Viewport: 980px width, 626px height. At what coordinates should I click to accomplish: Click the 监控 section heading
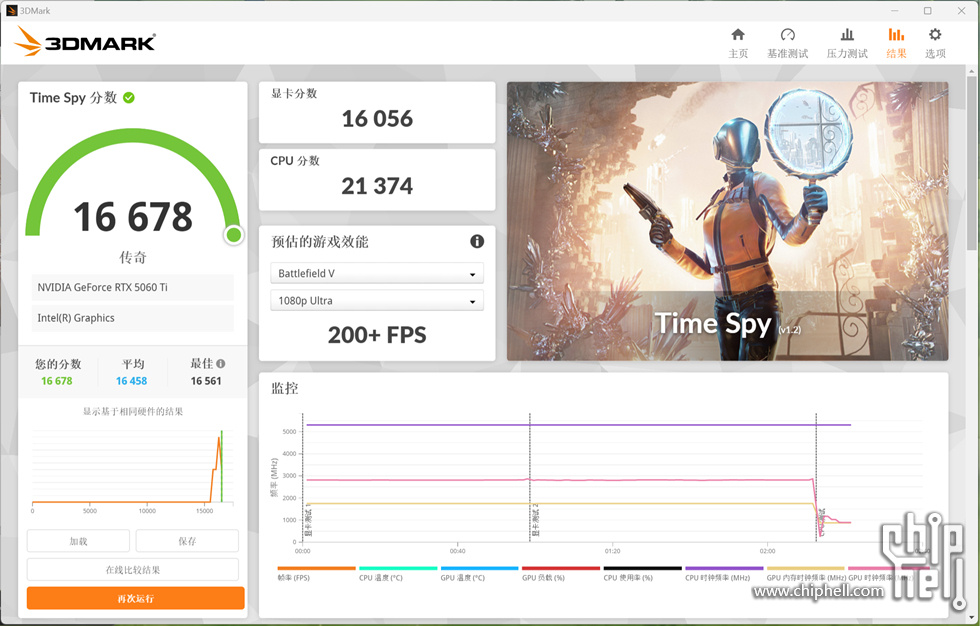tap(284, 389)
